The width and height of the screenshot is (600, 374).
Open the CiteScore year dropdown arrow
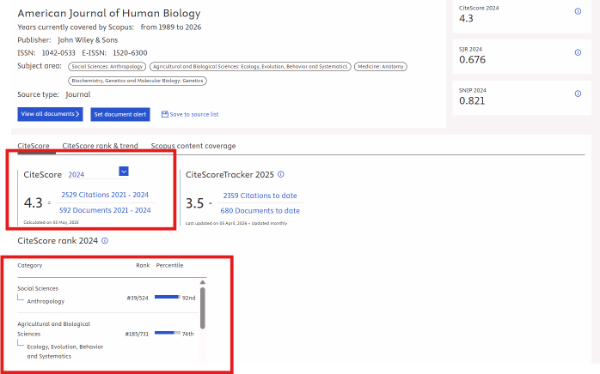click(x=124, y=171)
